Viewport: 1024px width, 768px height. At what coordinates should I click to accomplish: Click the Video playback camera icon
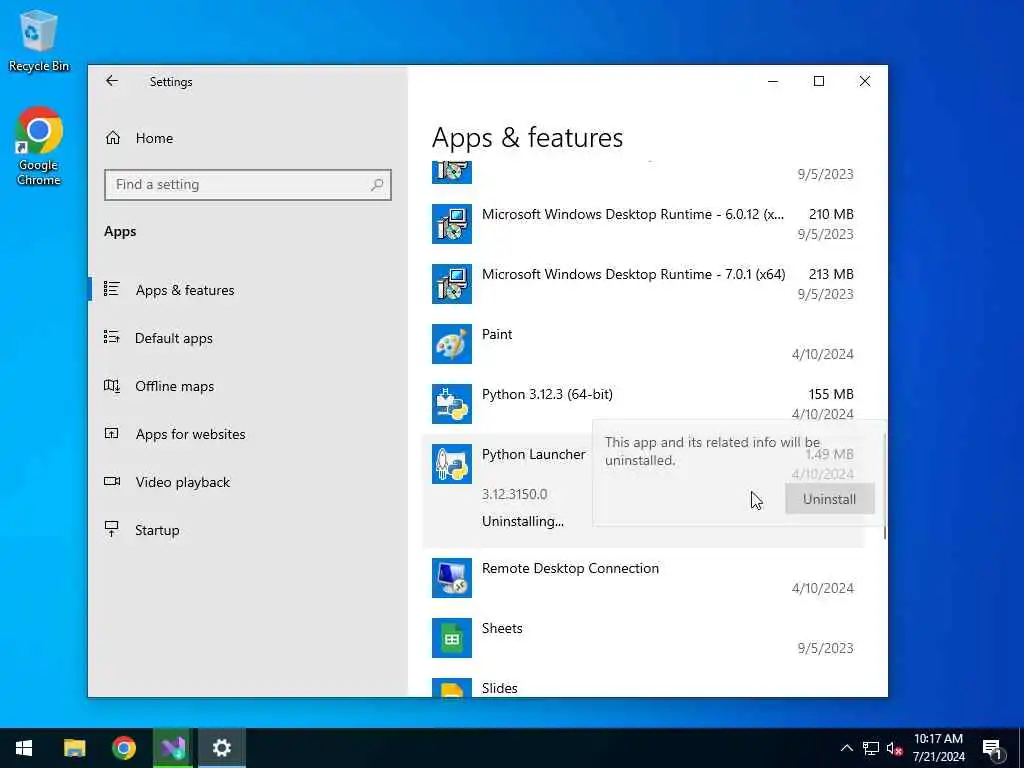[112, 481]
